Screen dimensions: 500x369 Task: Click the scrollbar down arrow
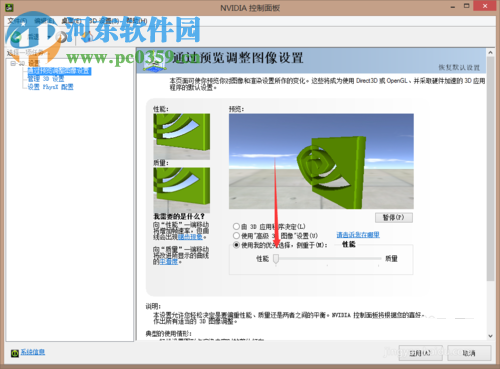pyautogui.click(x=490, y=336)
